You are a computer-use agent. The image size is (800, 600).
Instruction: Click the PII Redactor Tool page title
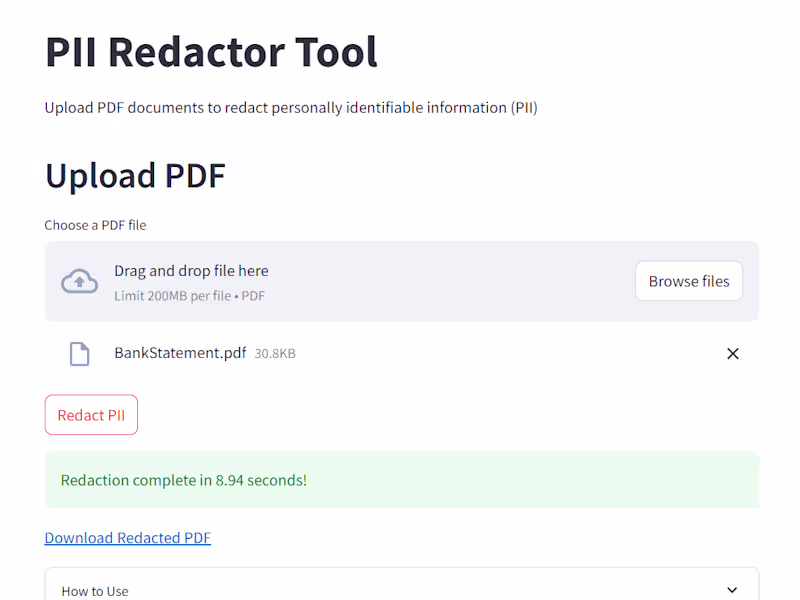(211, 52)
